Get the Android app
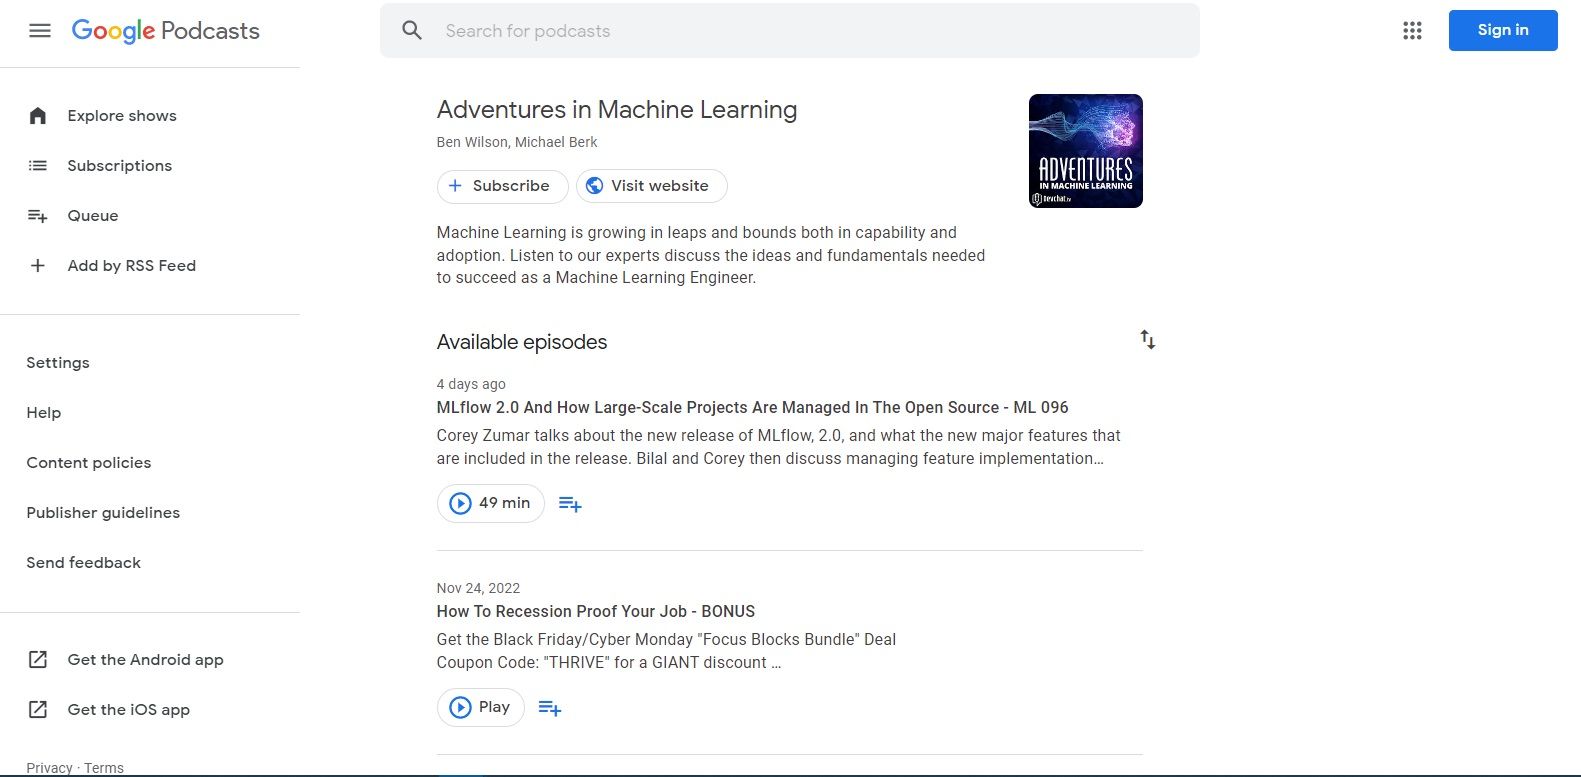Image resolution: width=1581 pixels, height=777 pixels. (x=146, y=660)
